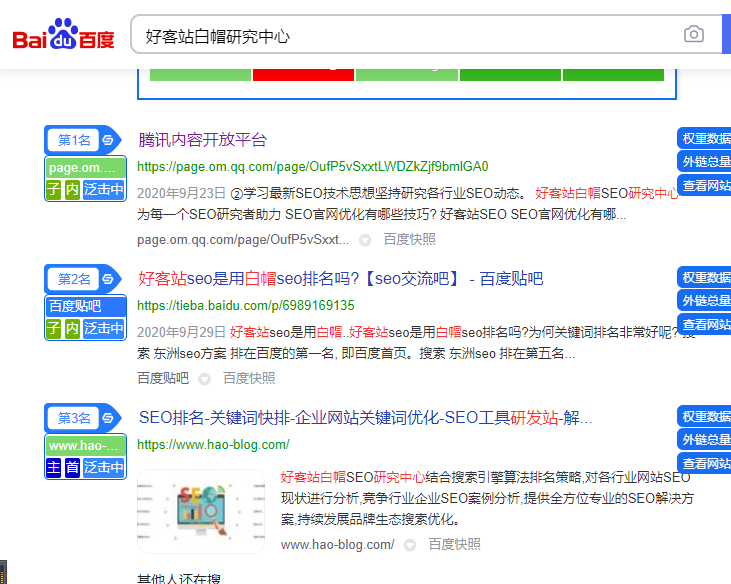Click 百度贴吧 source text under second result
The image size is (731, 584).
[x=163, y=378]
